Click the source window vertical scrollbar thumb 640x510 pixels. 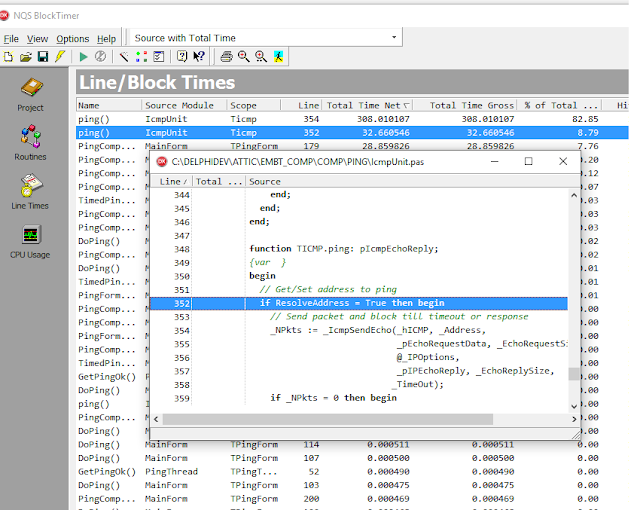pyautogui.click(x=574, y=374)
